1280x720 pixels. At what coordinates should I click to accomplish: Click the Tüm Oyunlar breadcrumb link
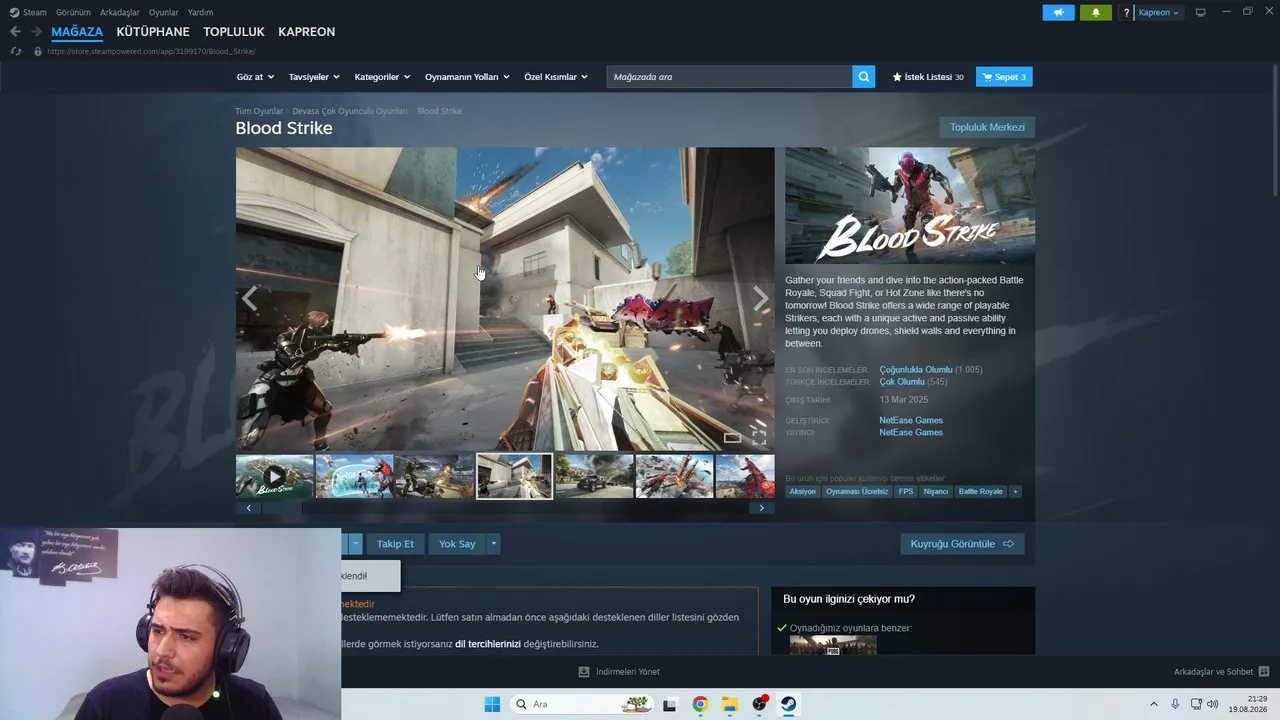259,111
